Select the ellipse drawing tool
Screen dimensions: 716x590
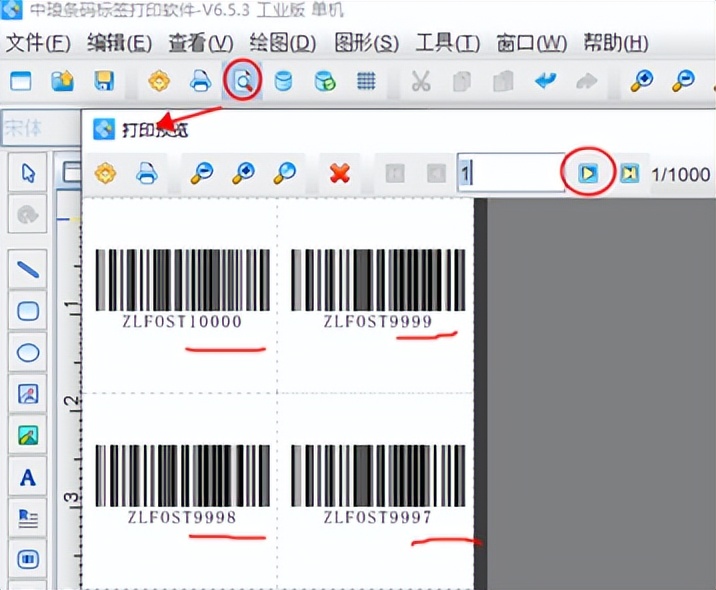tap(28, 353)
